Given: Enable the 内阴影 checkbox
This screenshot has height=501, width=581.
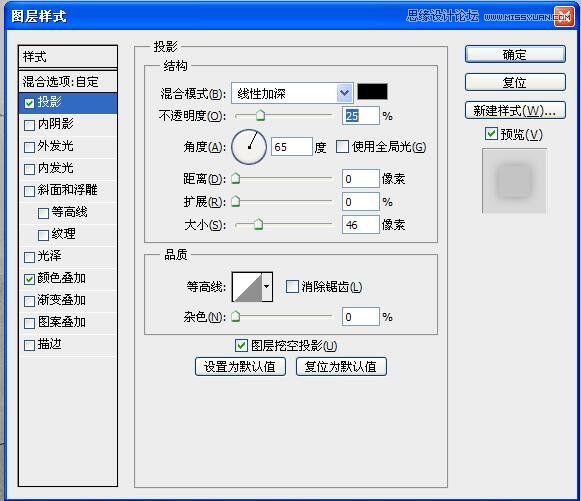Looking at the screenshot, I should (29, 125).
